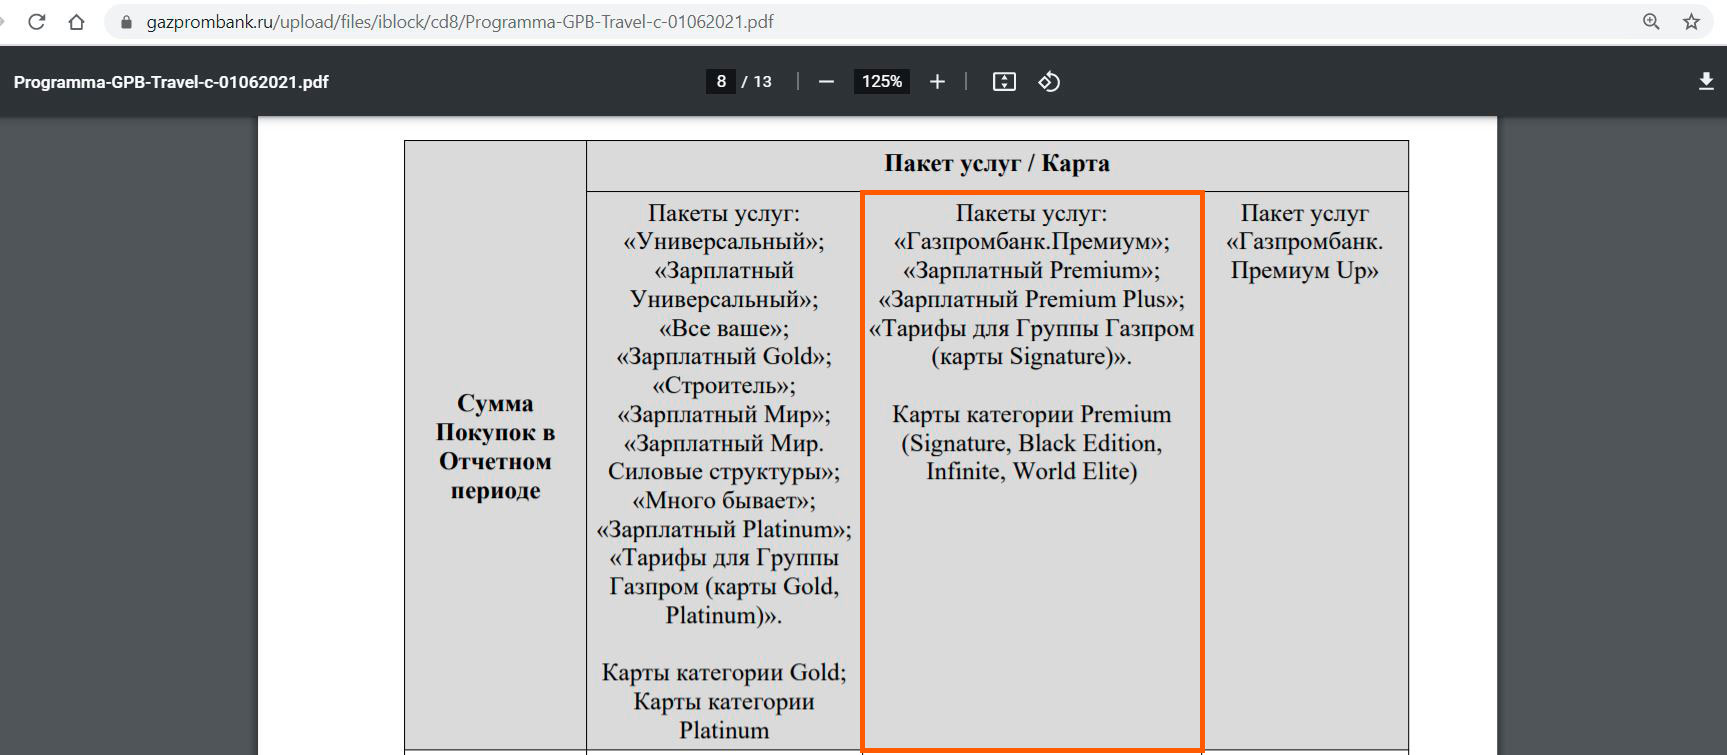
Task: Bookmark this page with star icon
Action: 1691,22
